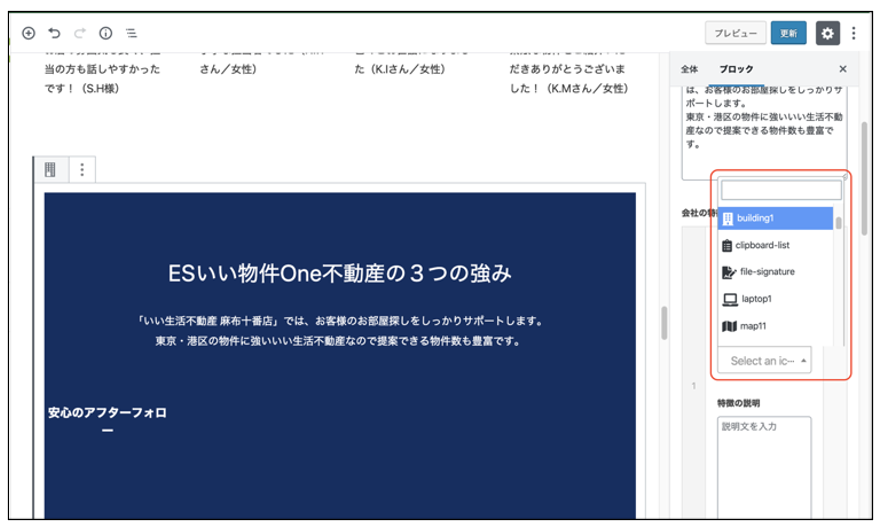Click the icon search input field
Screen dimensions: 882x532
(781, 190)
